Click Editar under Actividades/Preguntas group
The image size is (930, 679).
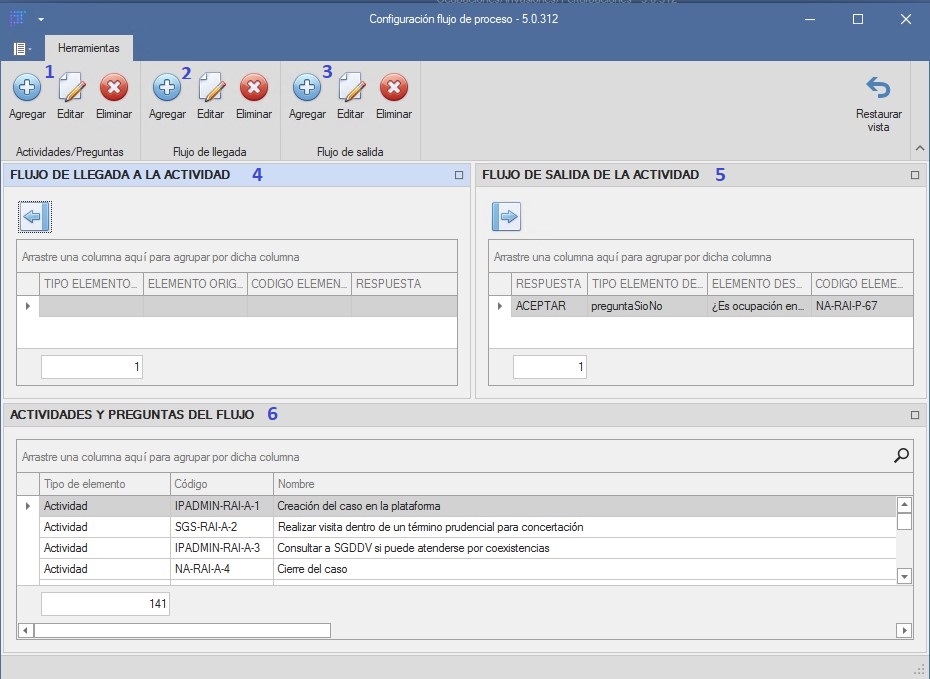[x=70, y=95]
